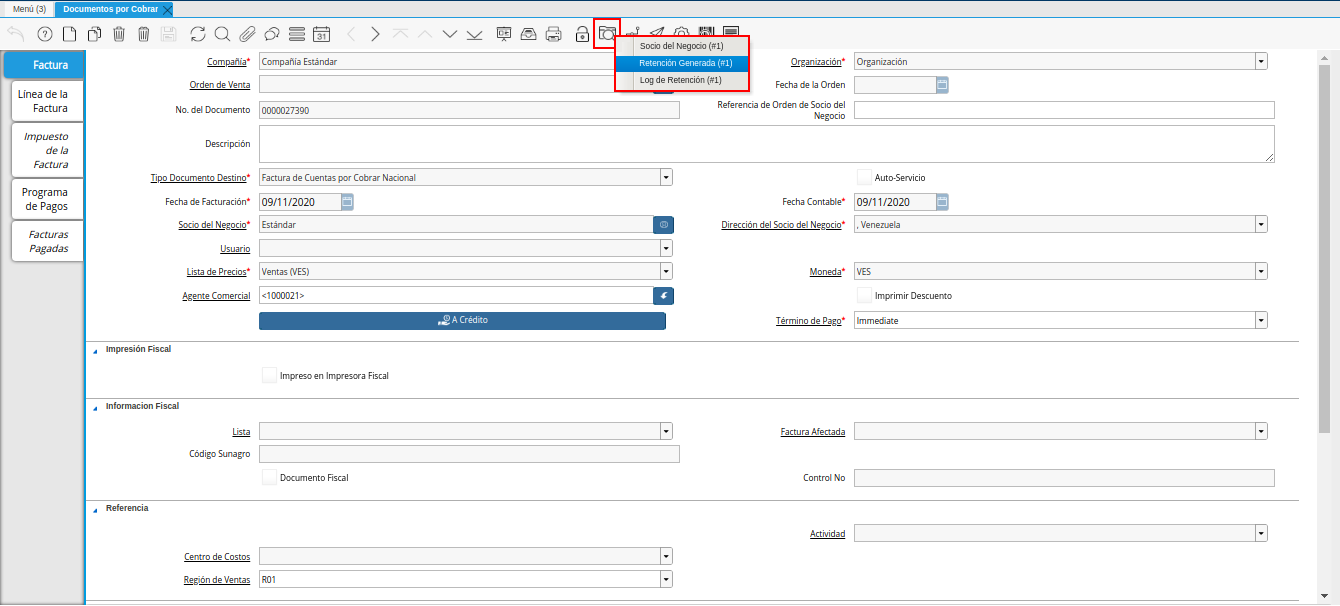Click into the Descripción text area

(766, 144)
